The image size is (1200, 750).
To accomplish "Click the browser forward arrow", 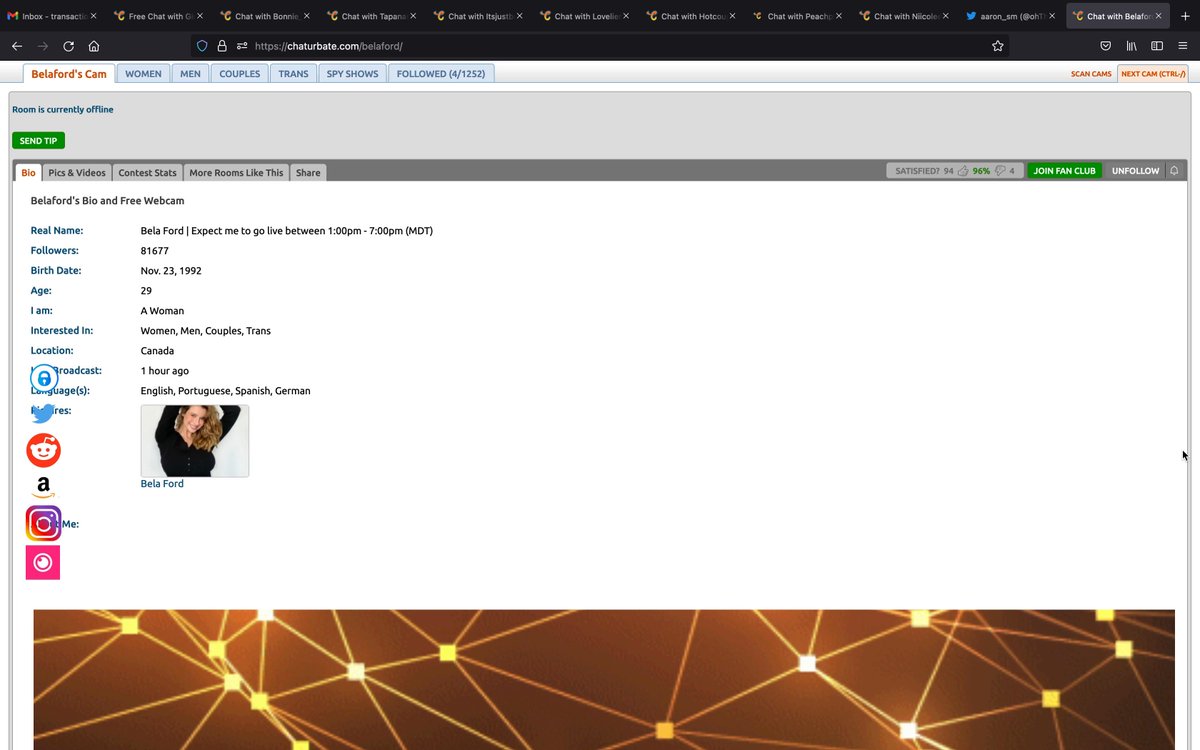I will coord(43,46).
